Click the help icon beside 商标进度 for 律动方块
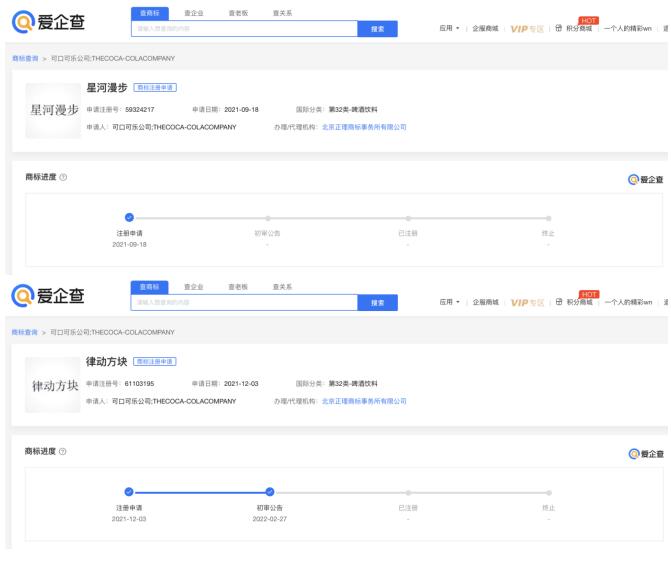This screenshot has width=671, height=564. point(62,451)
